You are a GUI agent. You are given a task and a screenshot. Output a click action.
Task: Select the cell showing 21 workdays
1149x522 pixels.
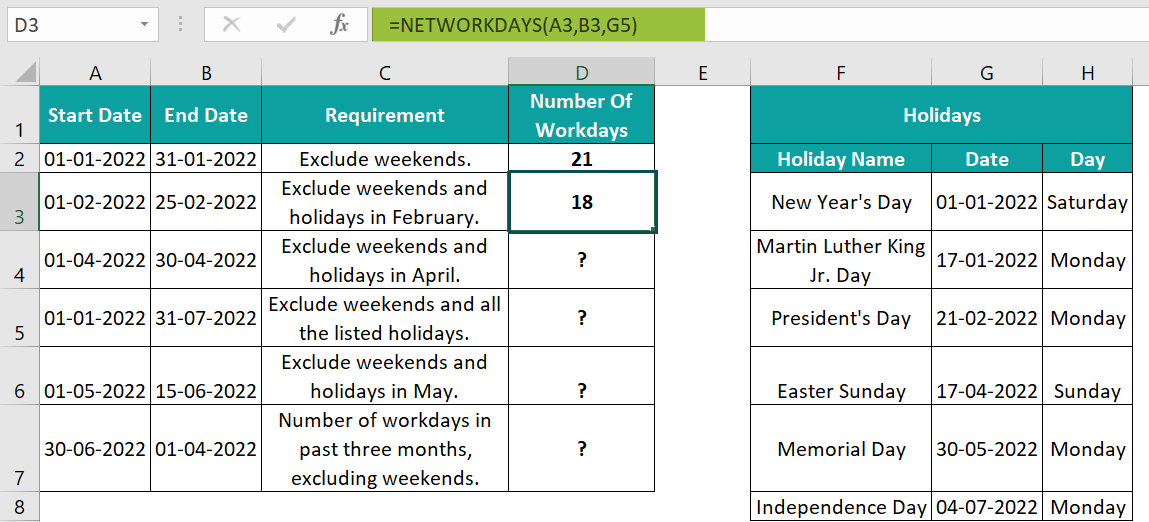[x=582, y=158]
